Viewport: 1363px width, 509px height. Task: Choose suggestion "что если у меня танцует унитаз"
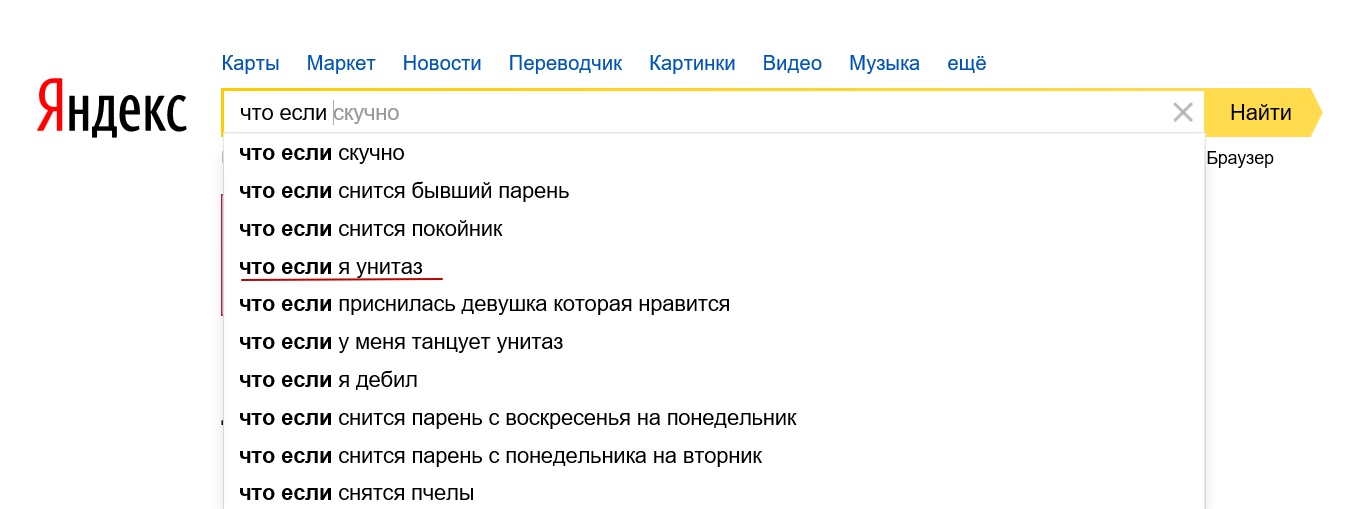[x=714, y=342]
